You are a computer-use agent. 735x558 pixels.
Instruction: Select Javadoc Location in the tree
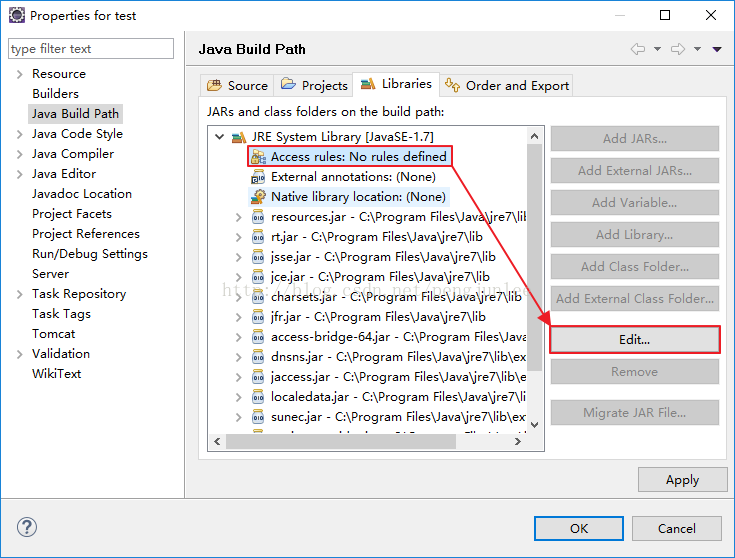82,194
